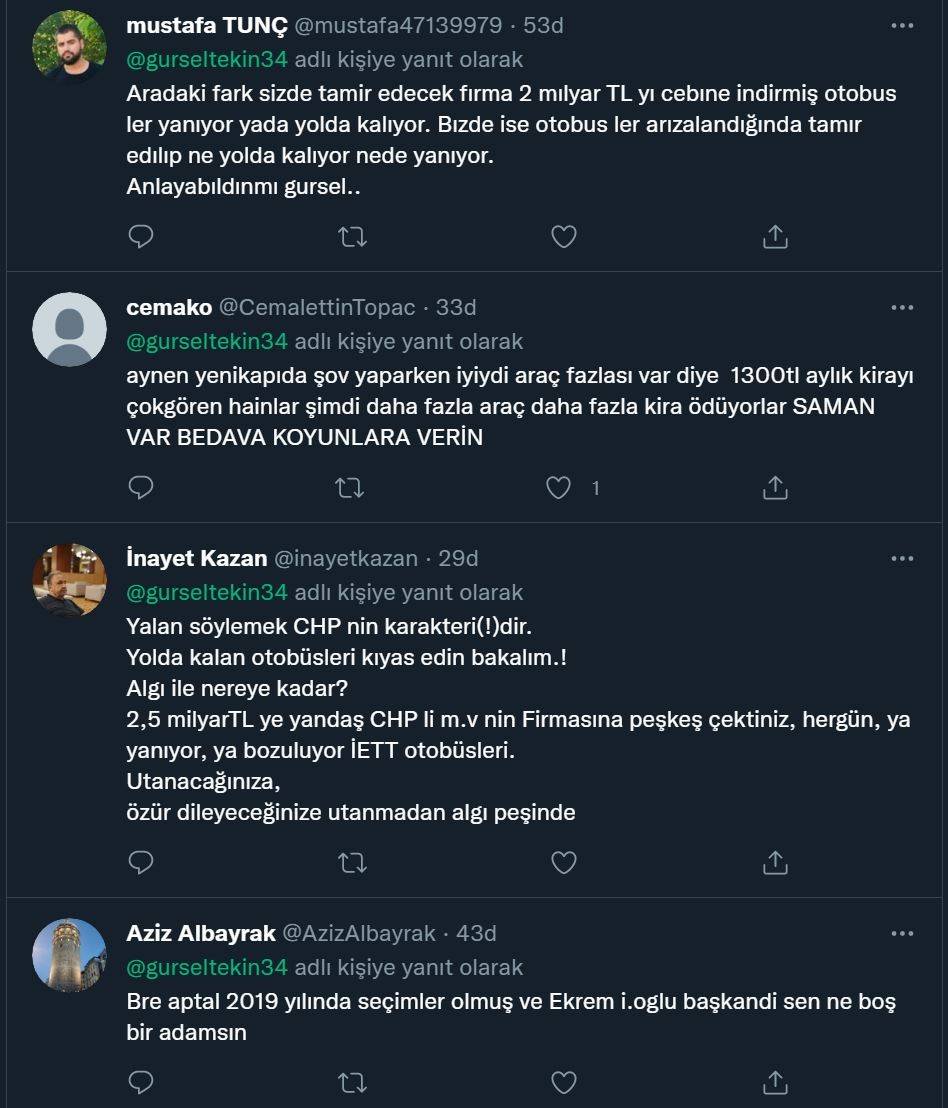This screenshot has height=1108, width=948.
Task: Reply to Aziz Albayrak's tweet
Action: [142, 1082]
